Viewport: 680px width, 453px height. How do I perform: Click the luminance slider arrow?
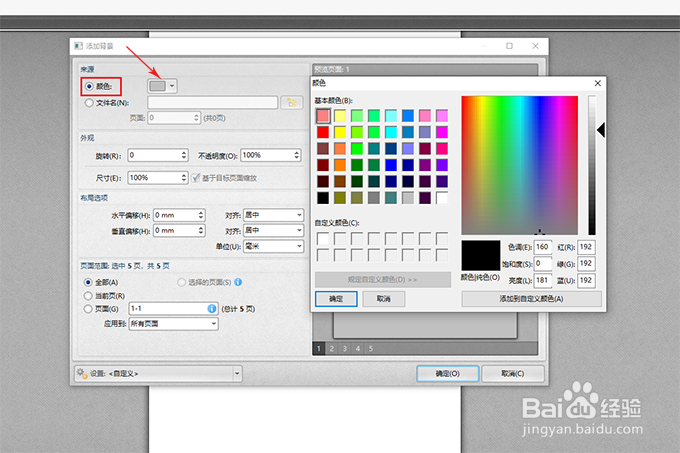click(601, 130)
